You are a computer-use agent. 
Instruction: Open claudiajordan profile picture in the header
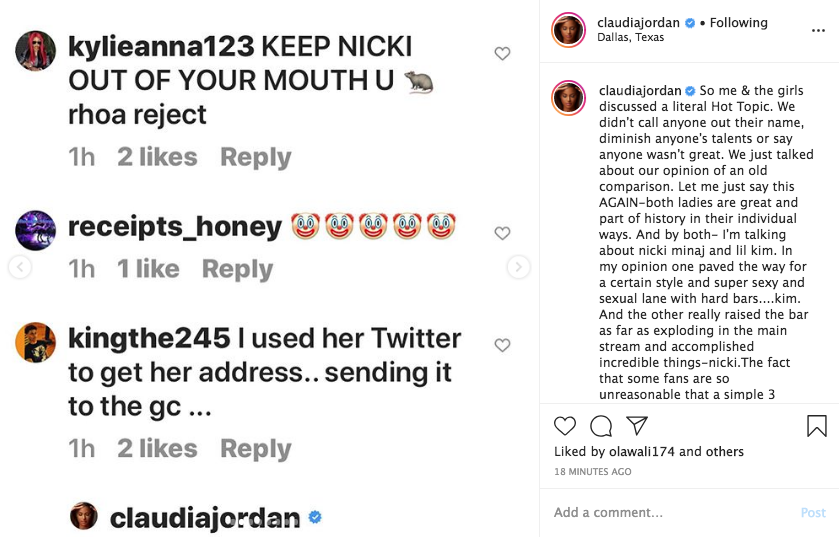coord(568,30)
